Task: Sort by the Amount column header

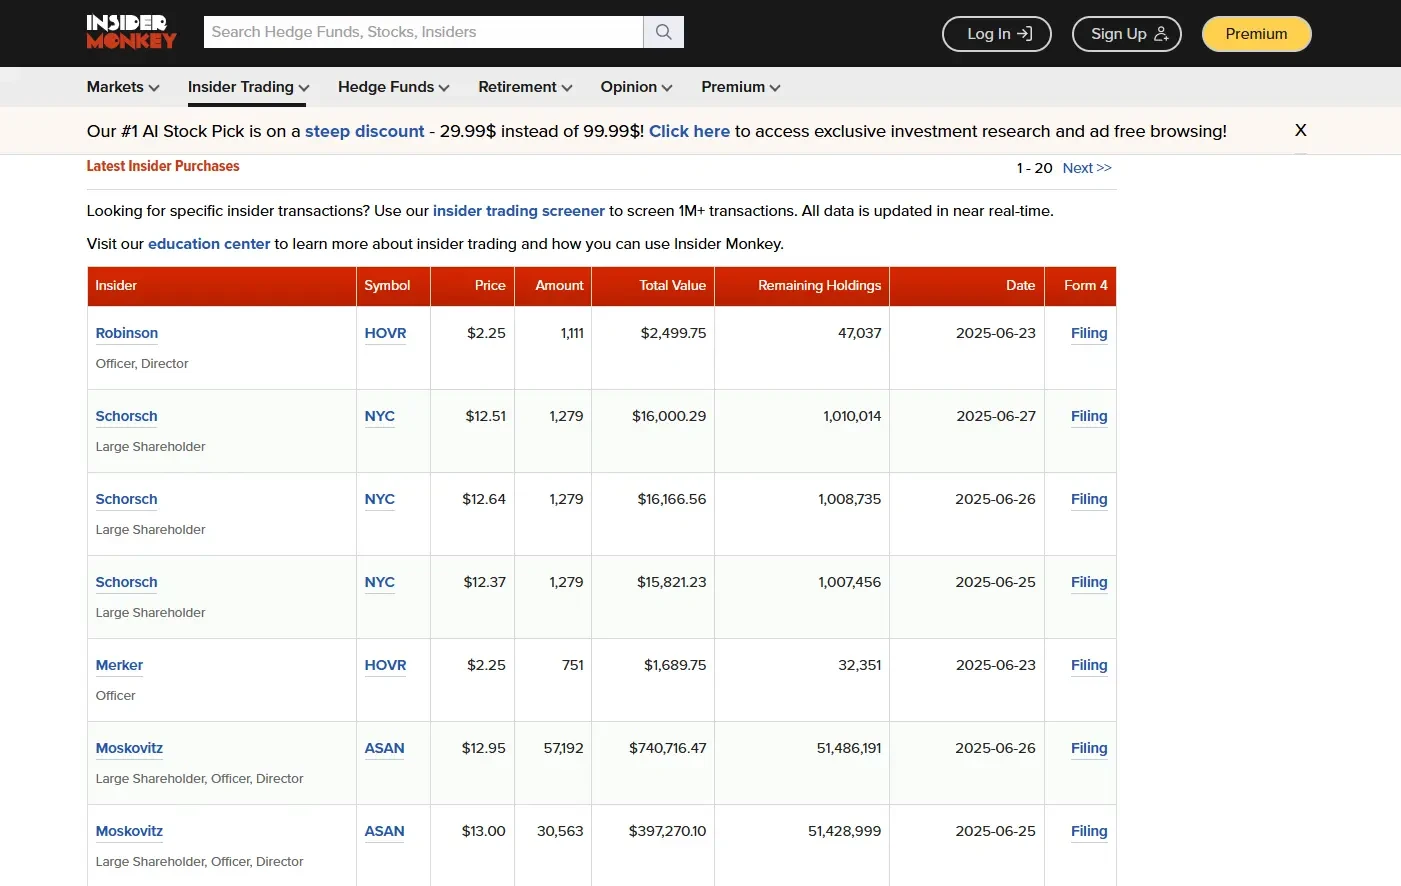Action: point(553,286)
